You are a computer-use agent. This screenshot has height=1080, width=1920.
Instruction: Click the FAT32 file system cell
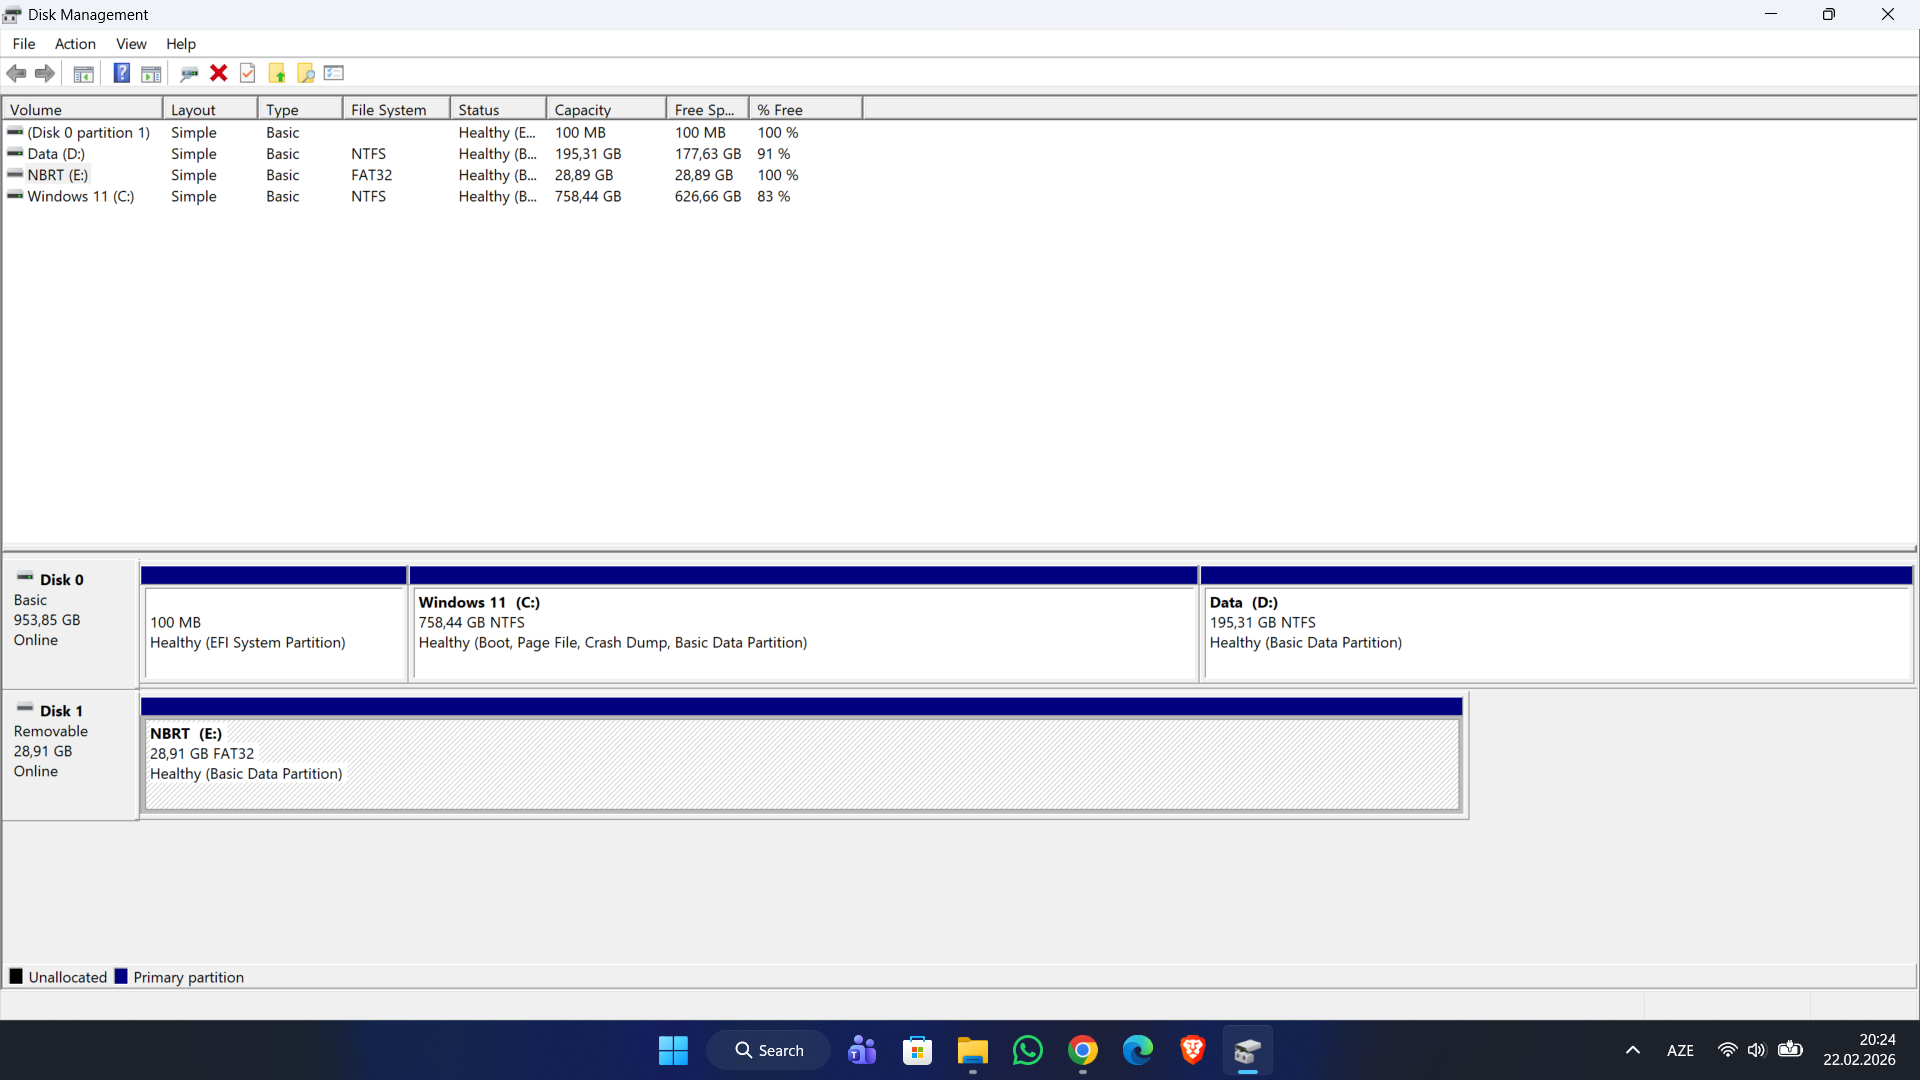point(371,175)
